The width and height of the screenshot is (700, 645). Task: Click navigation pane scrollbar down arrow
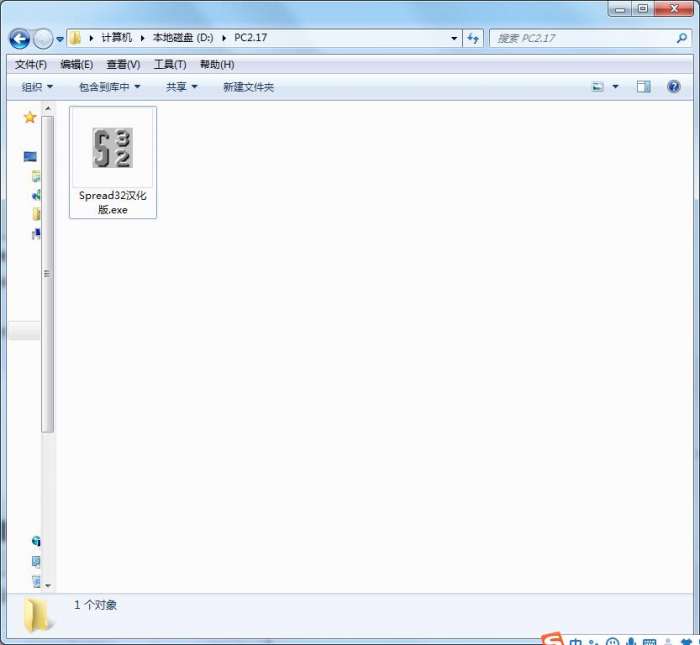pyautogui.click(x=48, y=585)
